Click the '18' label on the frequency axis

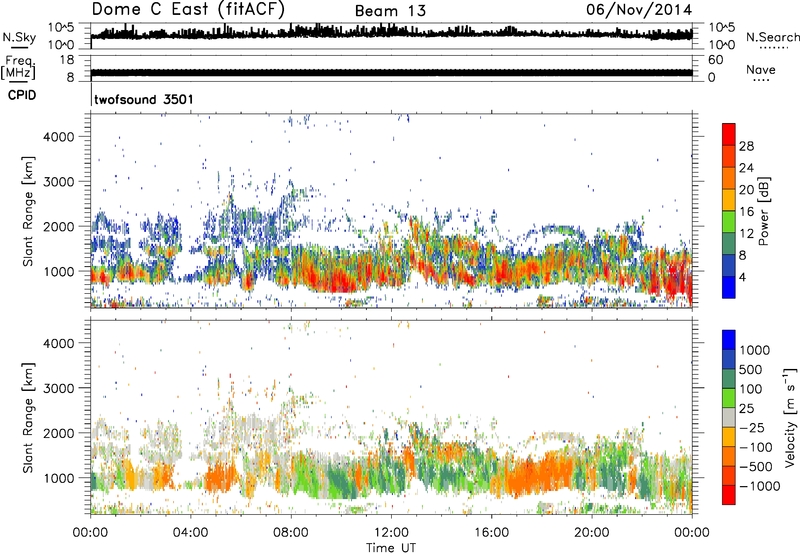pyautogui.click(x=67, y=60)
